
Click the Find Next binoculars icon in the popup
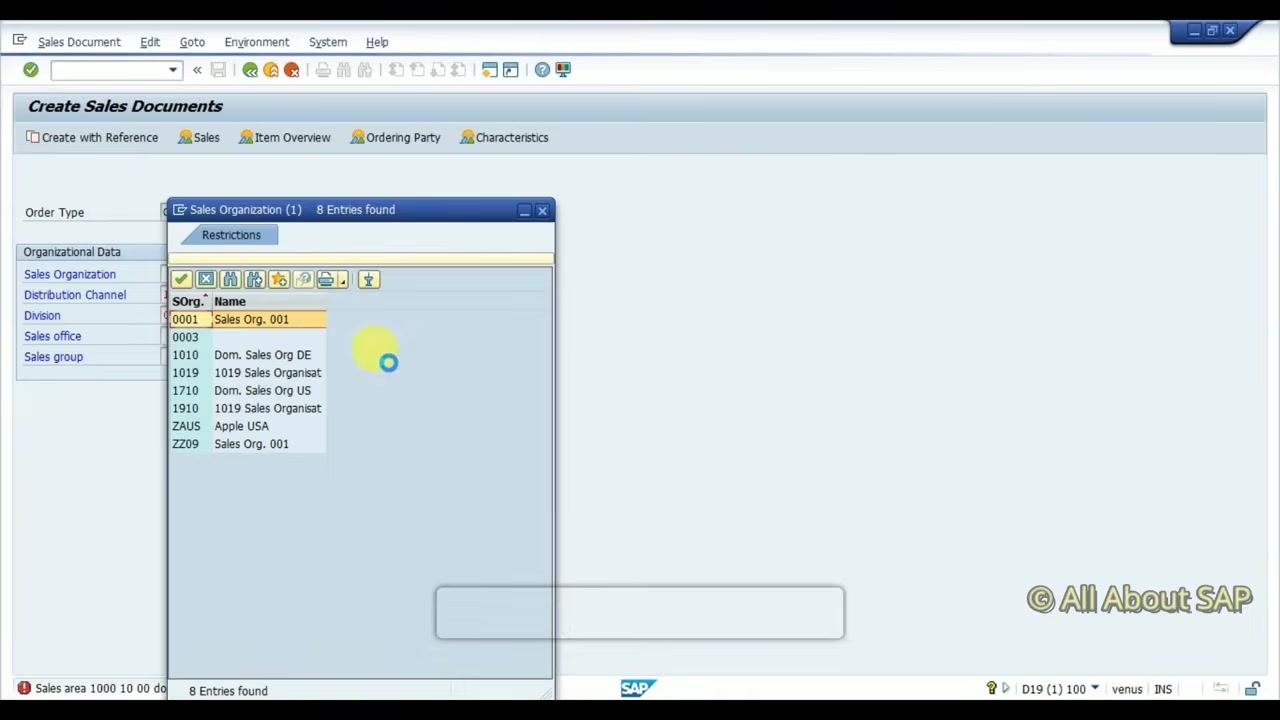[x=254, y=280]
